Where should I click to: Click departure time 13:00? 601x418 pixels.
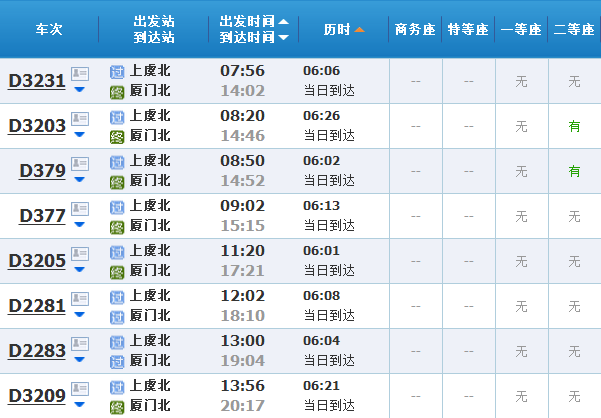[x=242, y=341]
